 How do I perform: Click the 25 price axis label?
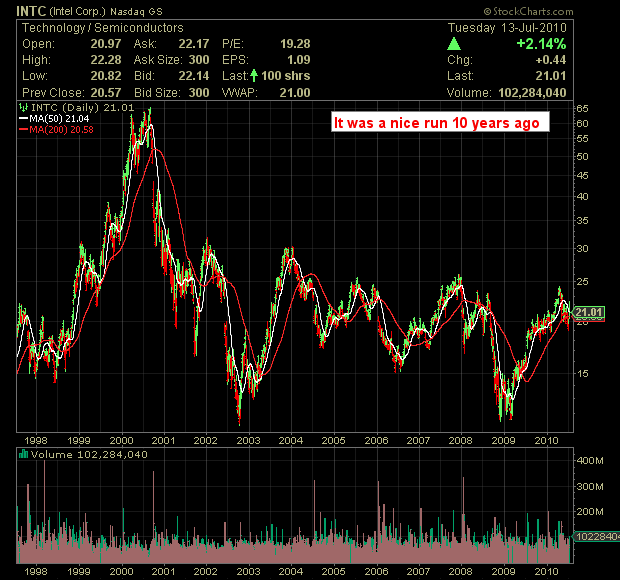pos(582,282)
